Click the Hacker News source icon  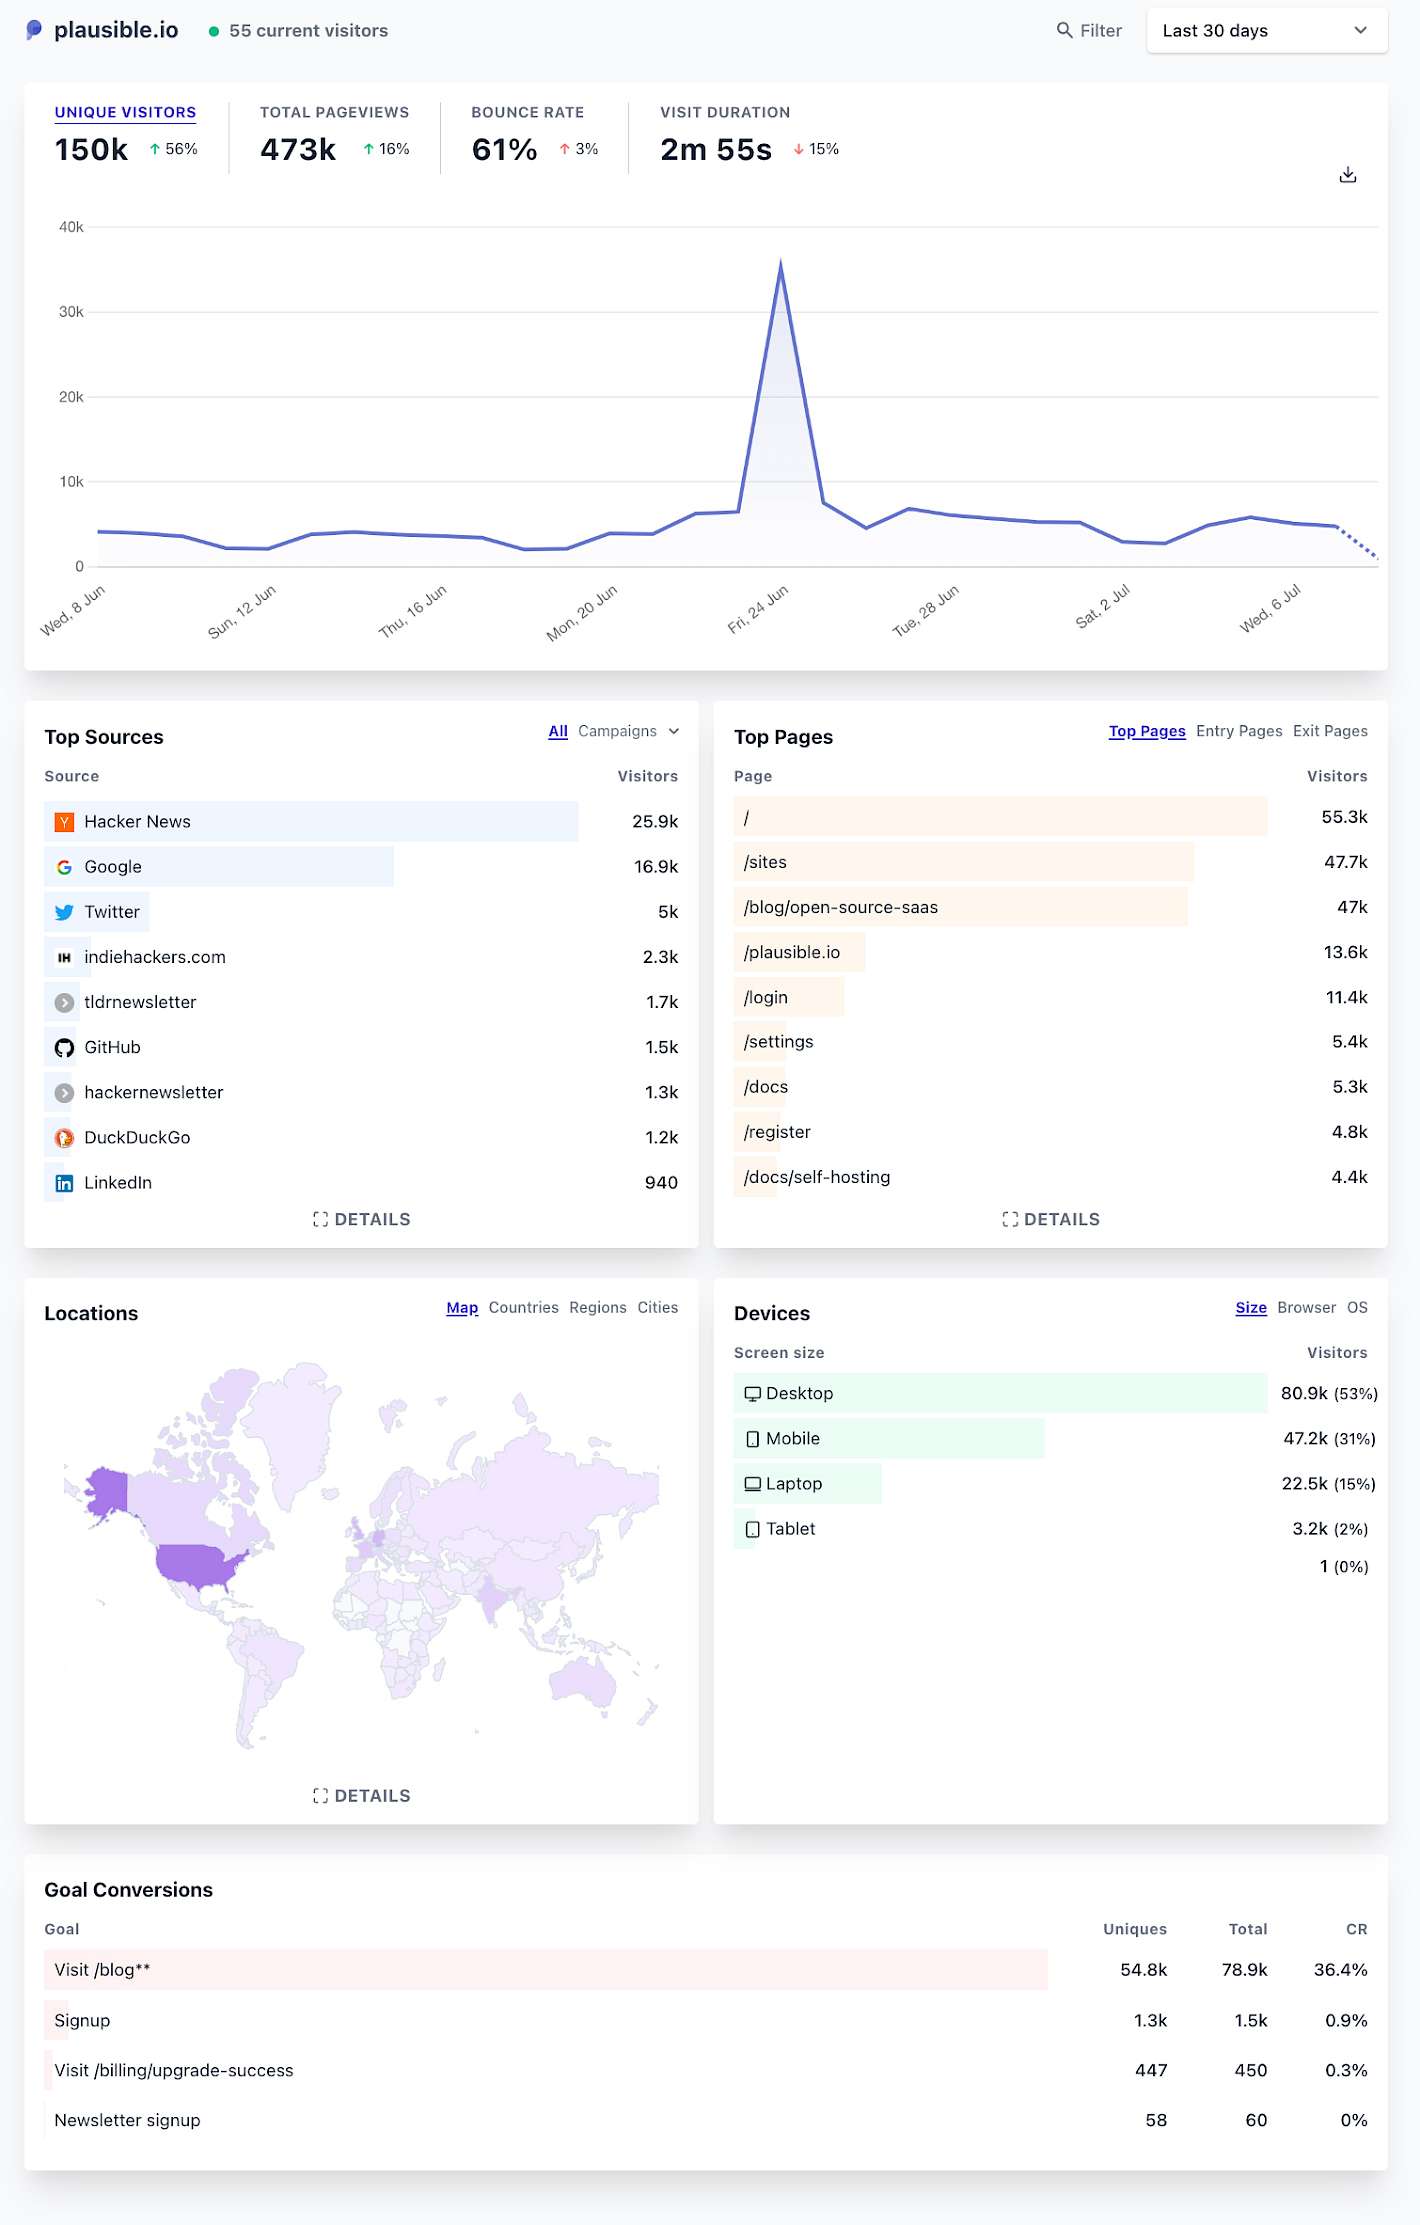(x=64, y=822)
